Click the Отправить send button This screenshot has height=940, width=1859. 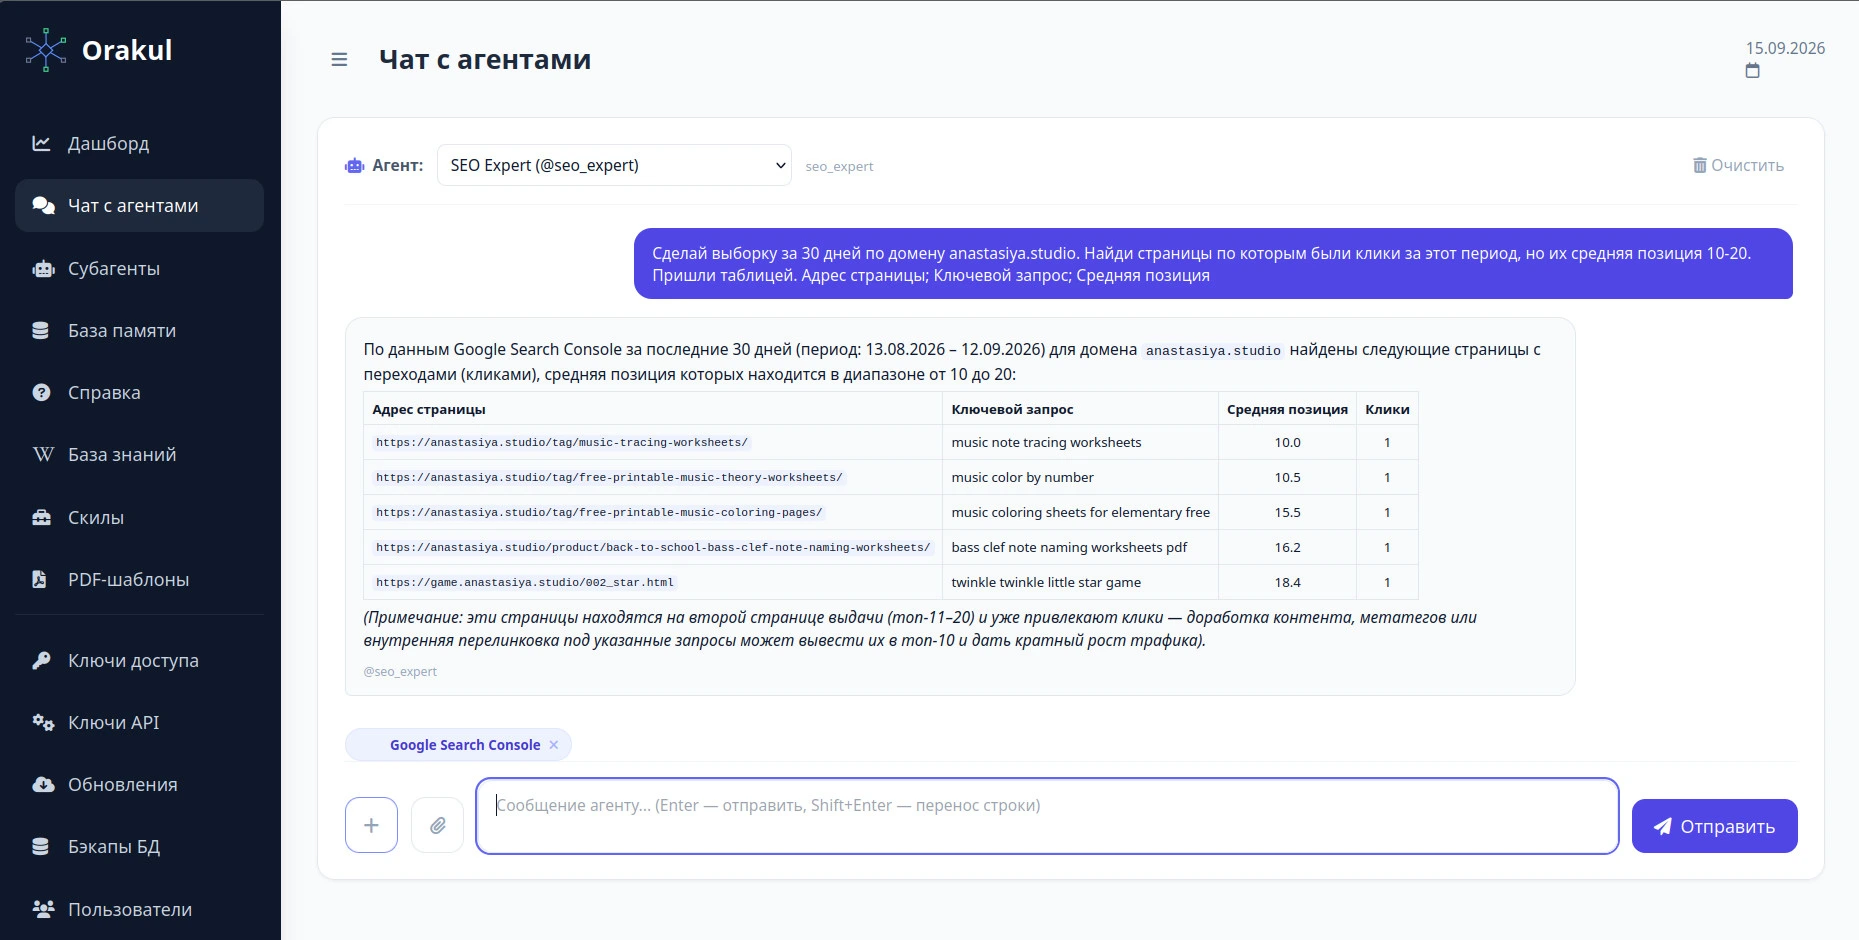[x=1714, y=826]
